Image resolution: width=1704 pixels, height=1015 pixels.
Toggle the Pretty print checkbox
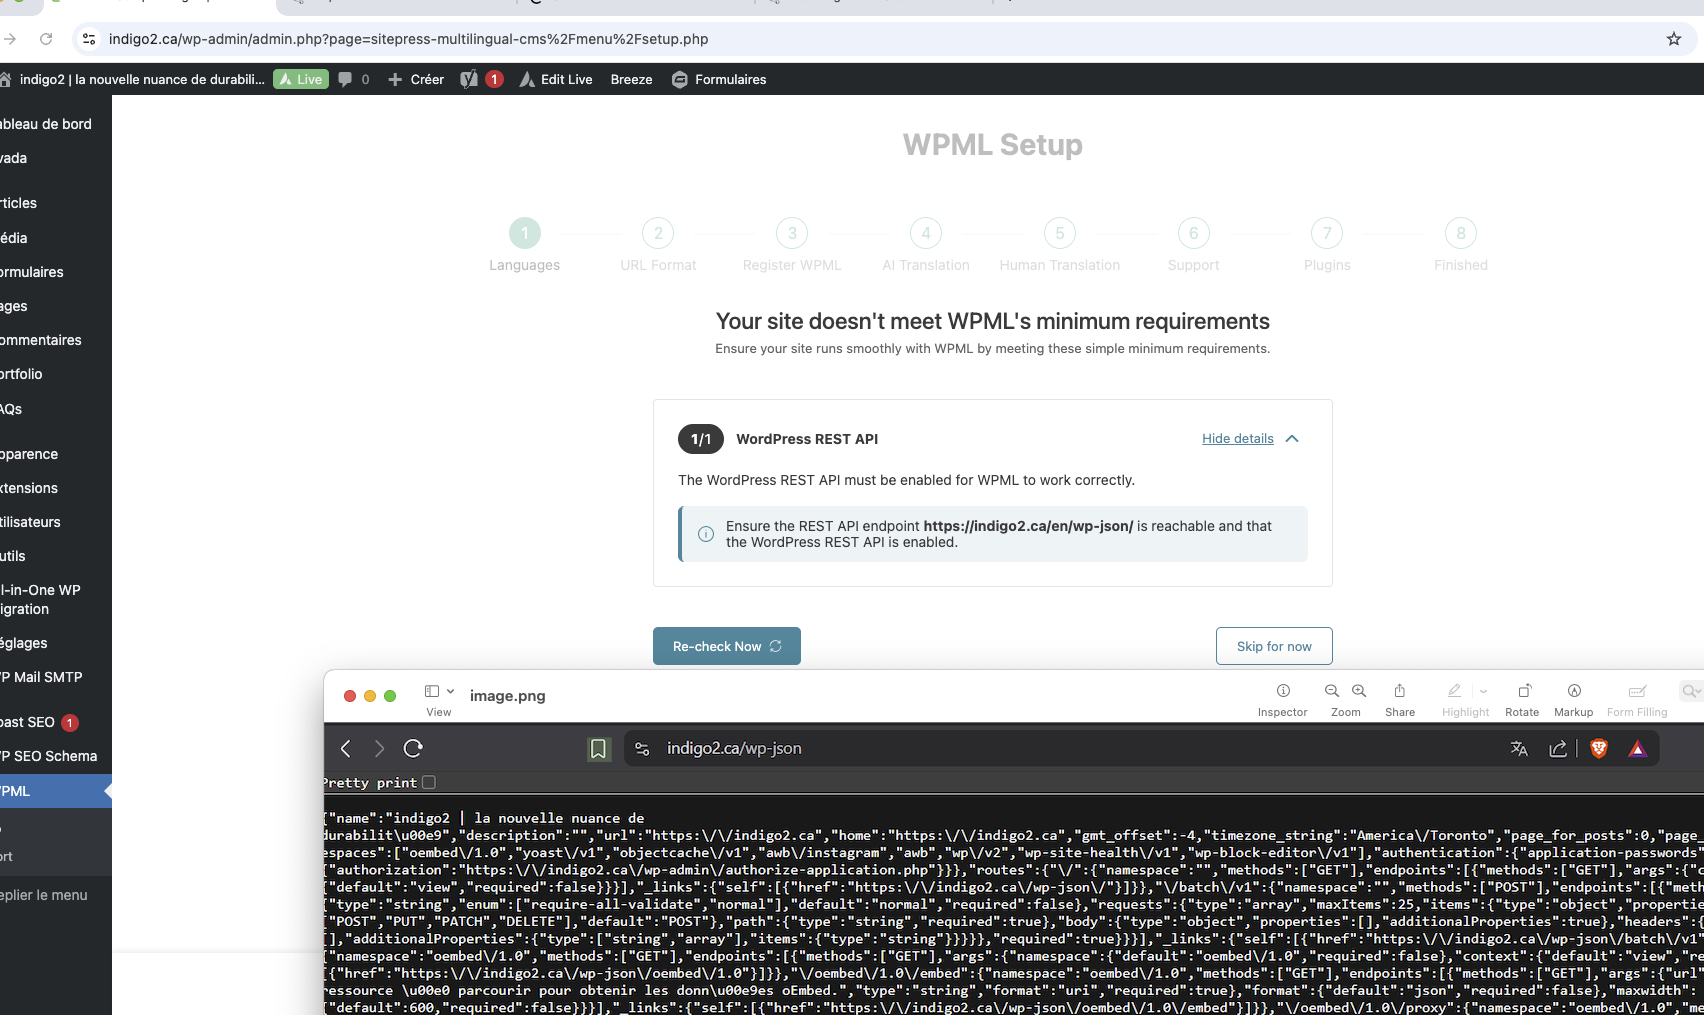pyautogui.click(x=429, y=782)
